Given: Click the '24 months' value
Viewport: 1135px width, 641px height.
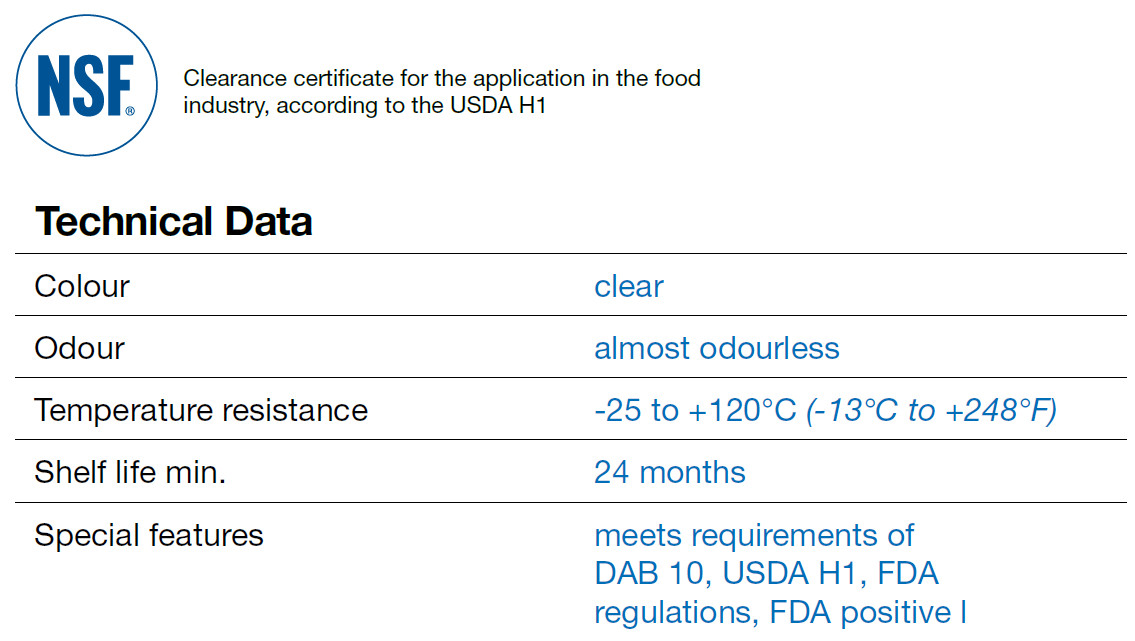Looking at the screenshot, I should 669,473.
